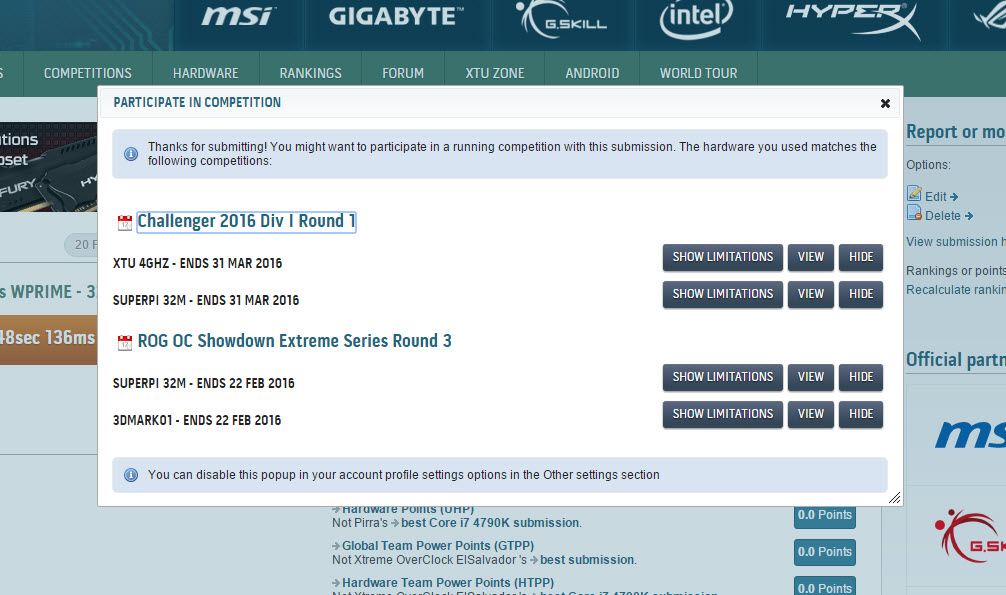The width and height of the screenshot is (1006, 595).
Task: Hide SuperPi 32M stage ending 31 Mar
Action: click(x=860, y=294)
